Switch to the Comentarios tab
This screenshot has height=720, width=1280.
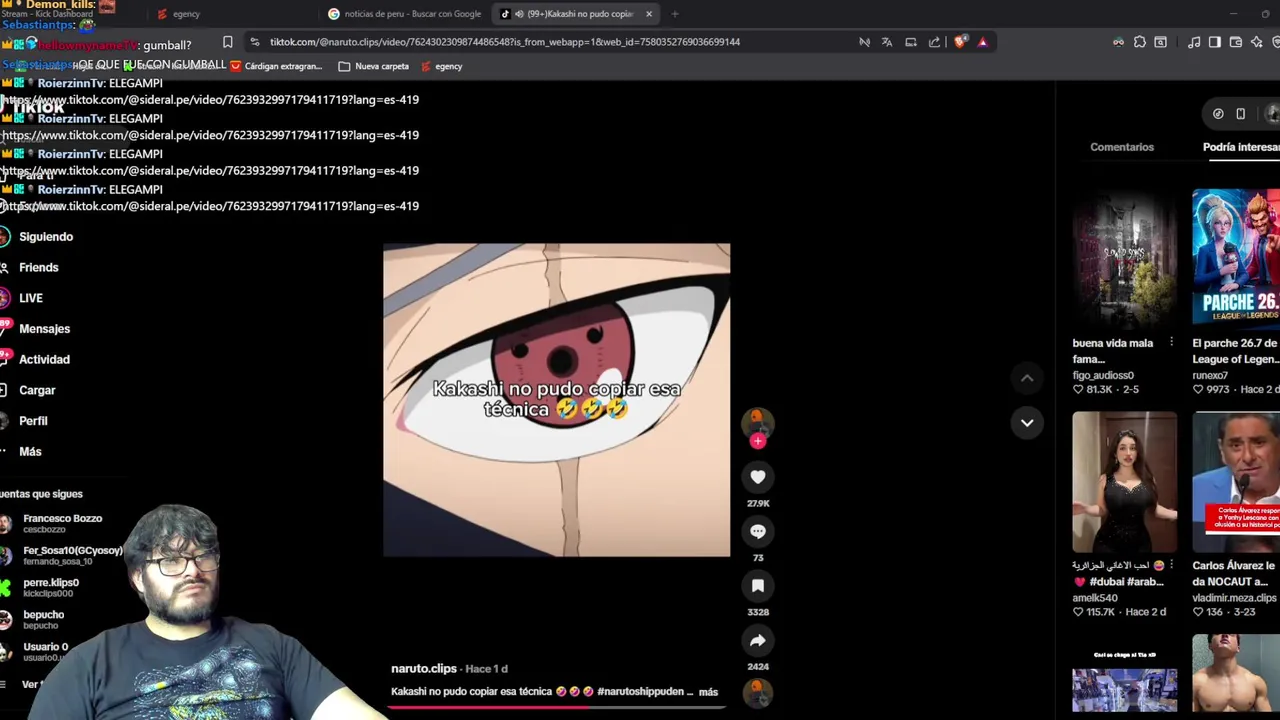point(1122,147)
